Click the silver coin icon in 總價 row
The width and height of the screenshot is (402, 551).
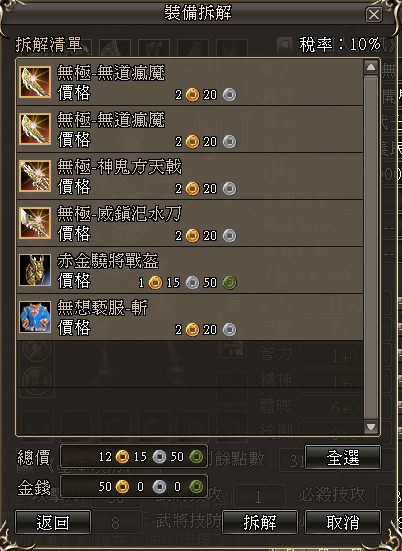tap(159, 457)
